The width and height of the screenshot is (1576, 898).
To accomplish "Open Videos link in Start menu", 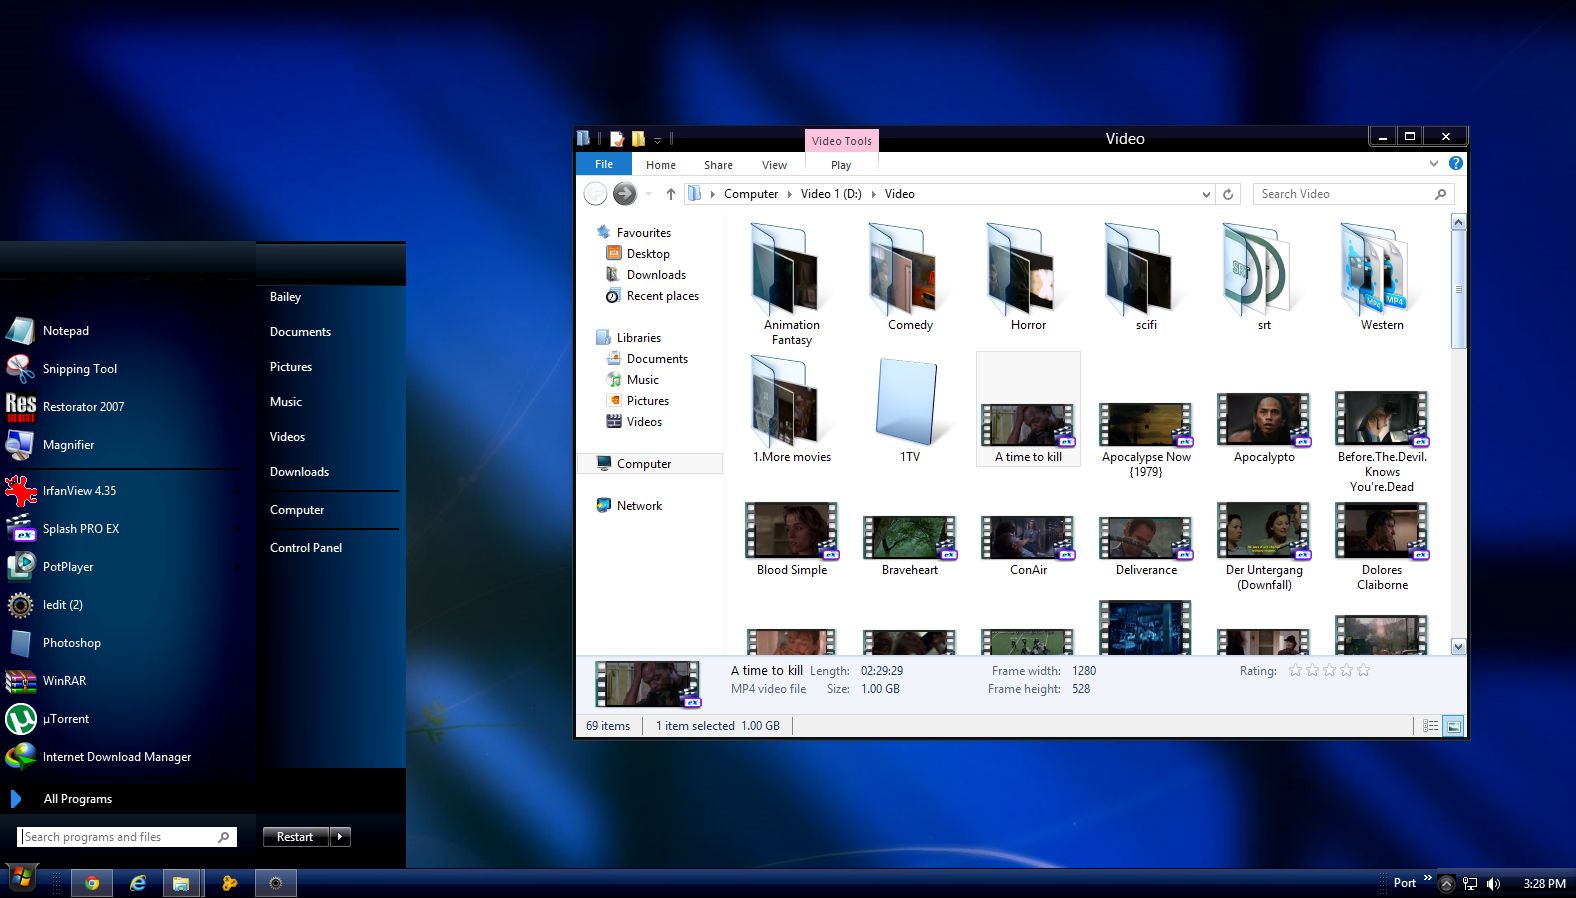I will pos(287,437).
